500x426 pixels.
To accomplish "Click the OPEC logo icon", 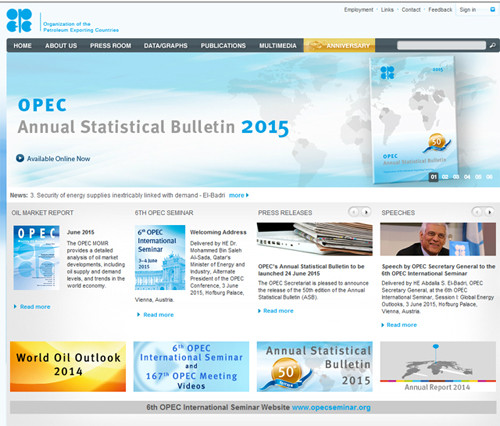I will pyautogui.click(x=19, y=21).
